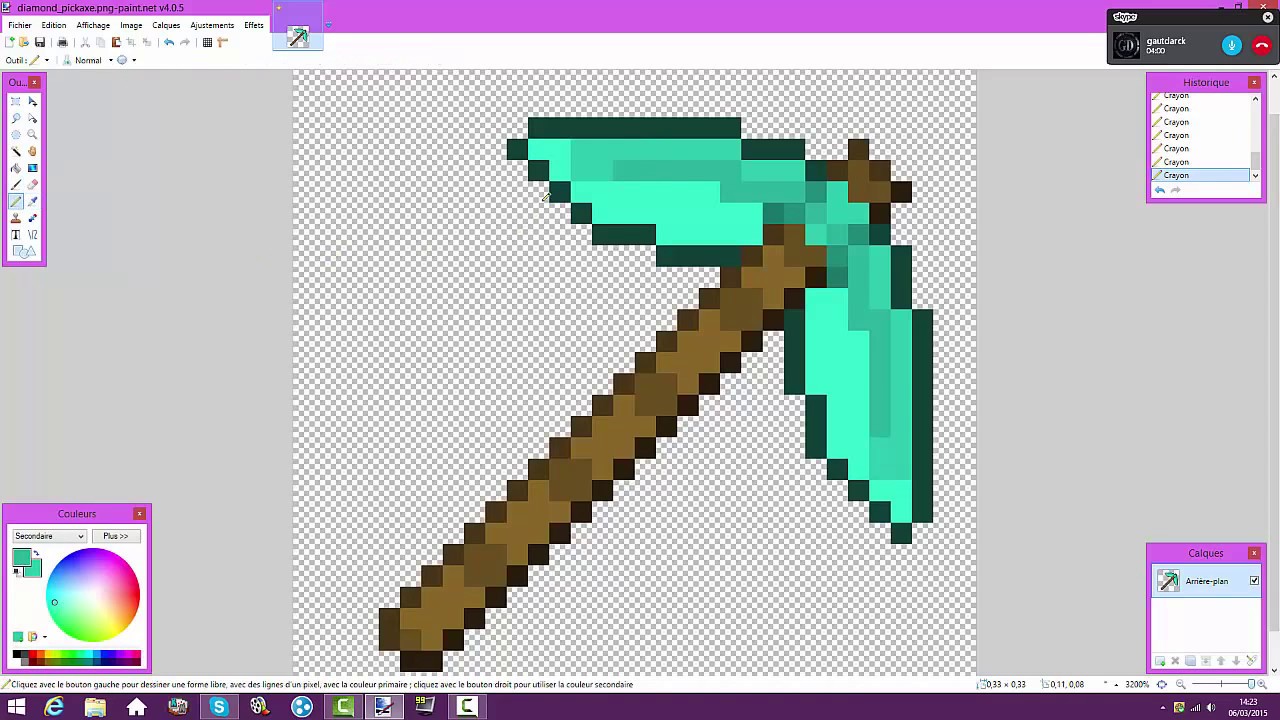
Task: Select the Color Picker eyedropper tool
Action: coord(32,201)
